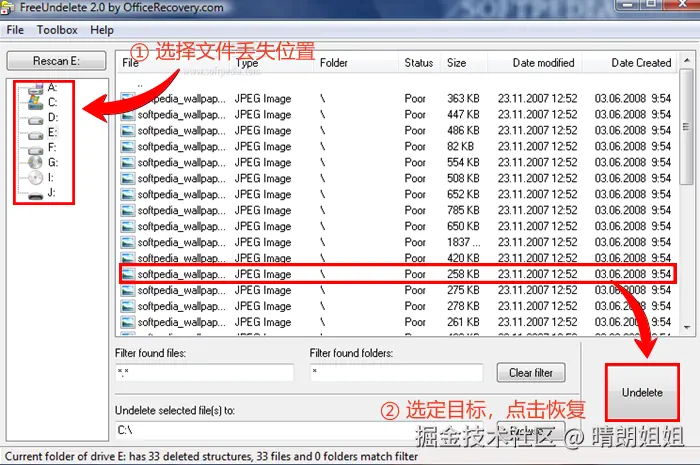Click the C: drive label in tree
The width and height of the screenshot is (700, 465).
(52, 103)
